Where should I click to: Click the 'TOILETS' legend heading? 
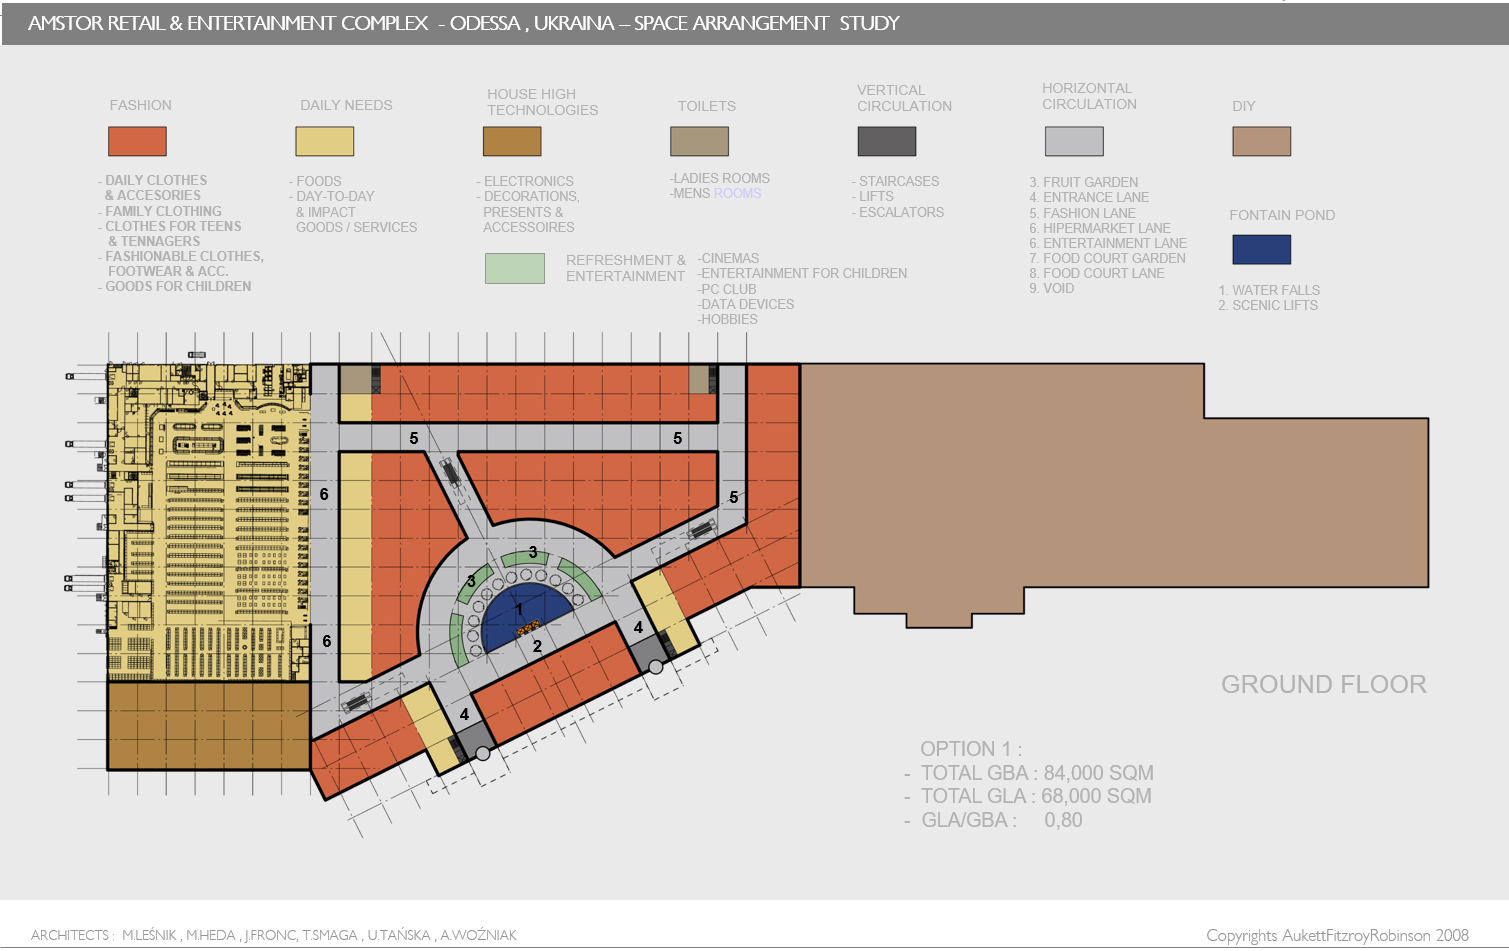[x=707, y=106]
